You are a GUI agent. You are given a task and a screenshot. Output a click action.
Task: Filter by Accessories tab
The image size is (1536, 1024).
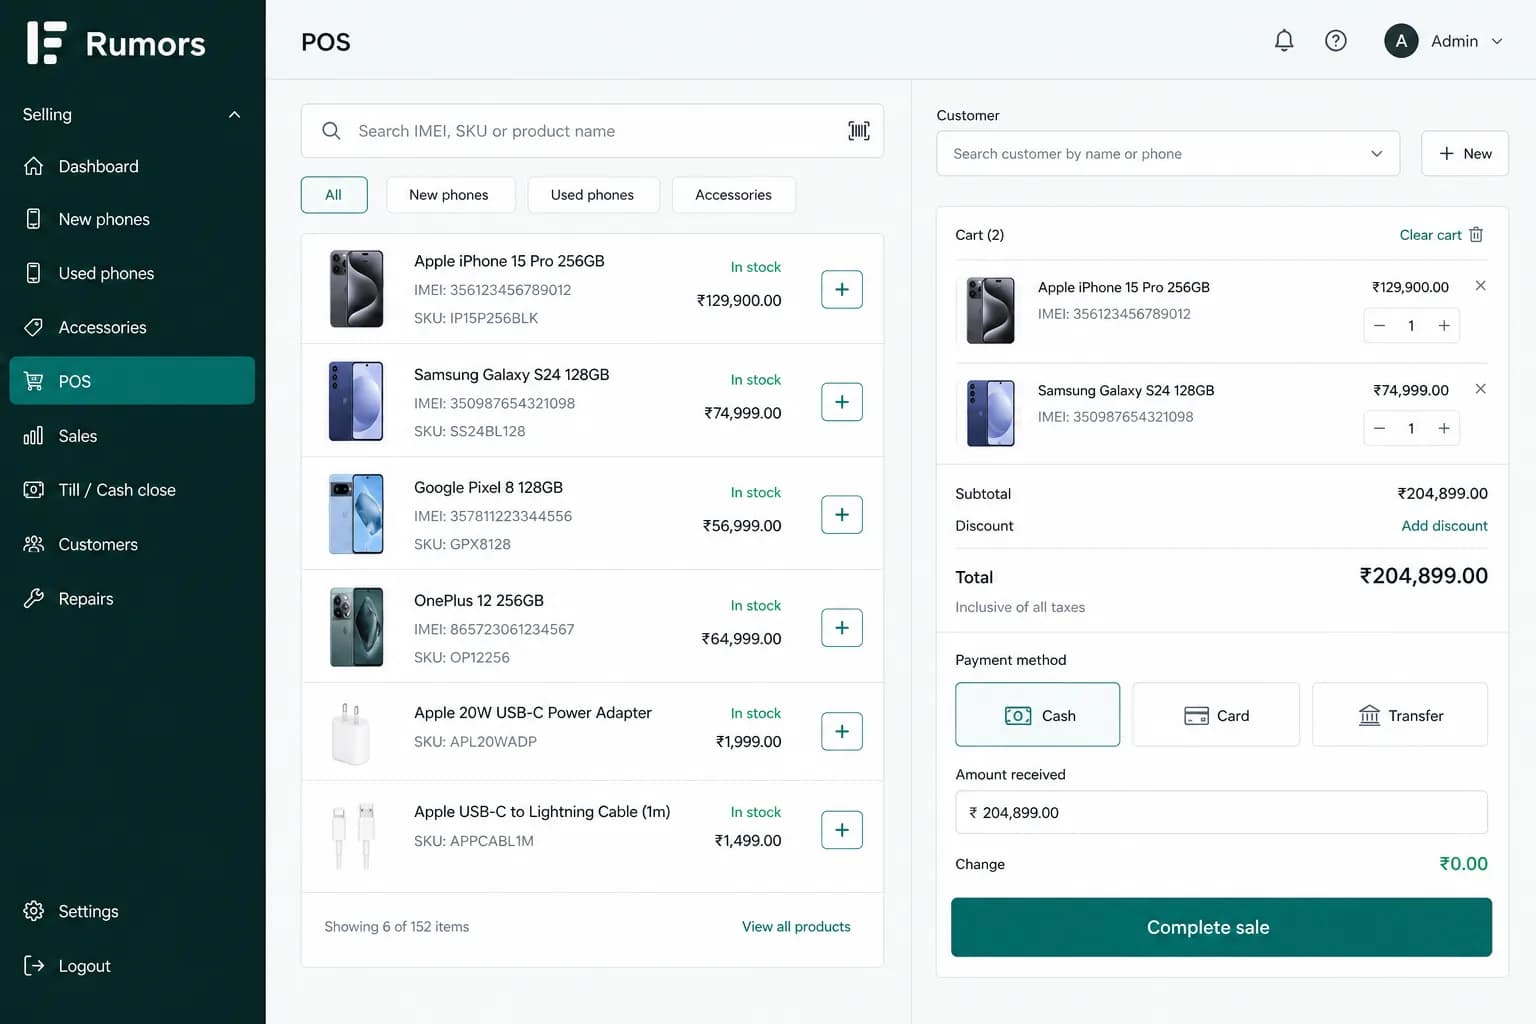[x=733, y=195]
